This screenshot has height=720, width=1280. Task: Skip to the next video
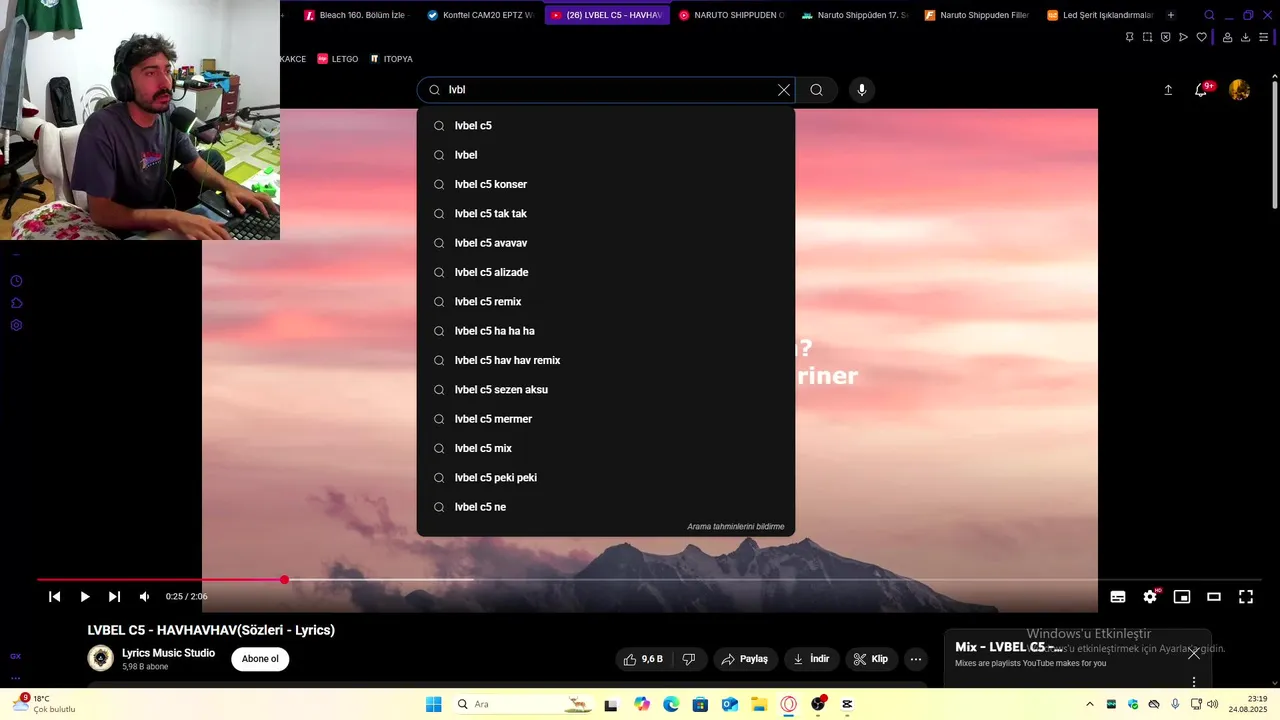tap(114, 597)
